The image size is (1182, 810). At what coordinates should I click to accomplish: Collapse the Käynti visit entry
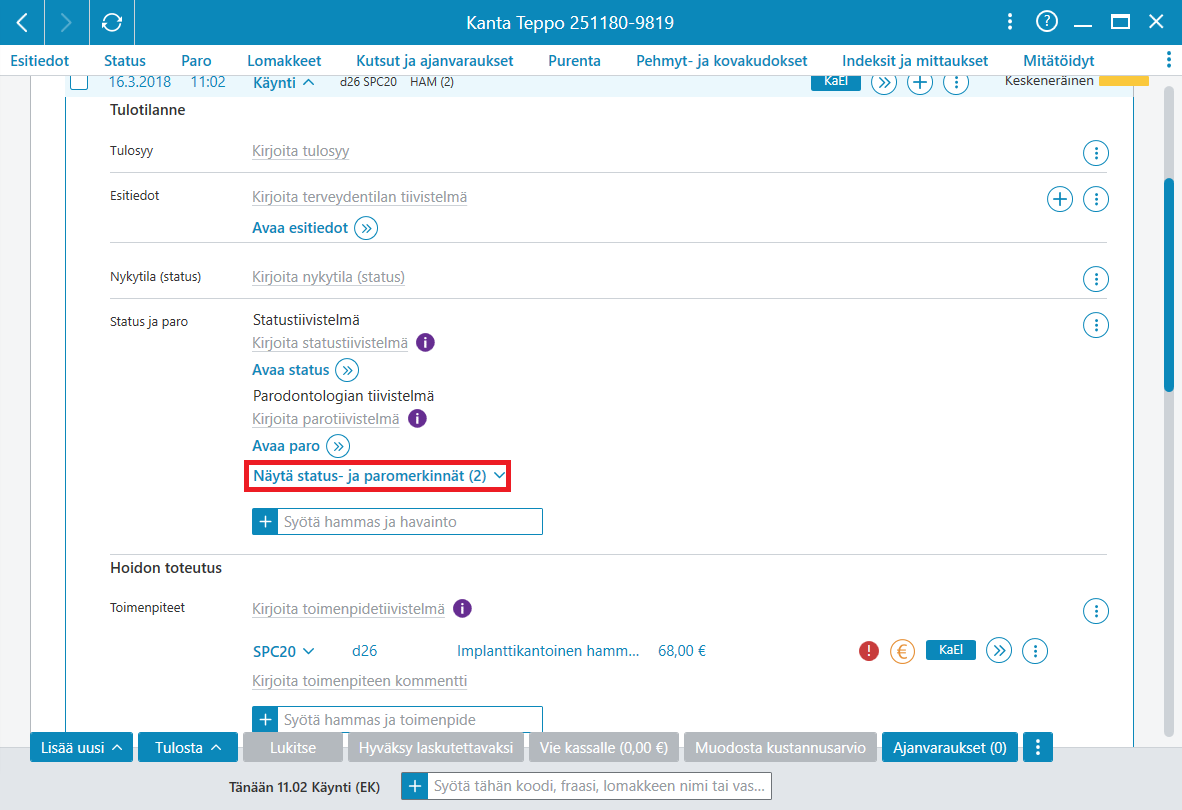[283, 82]
